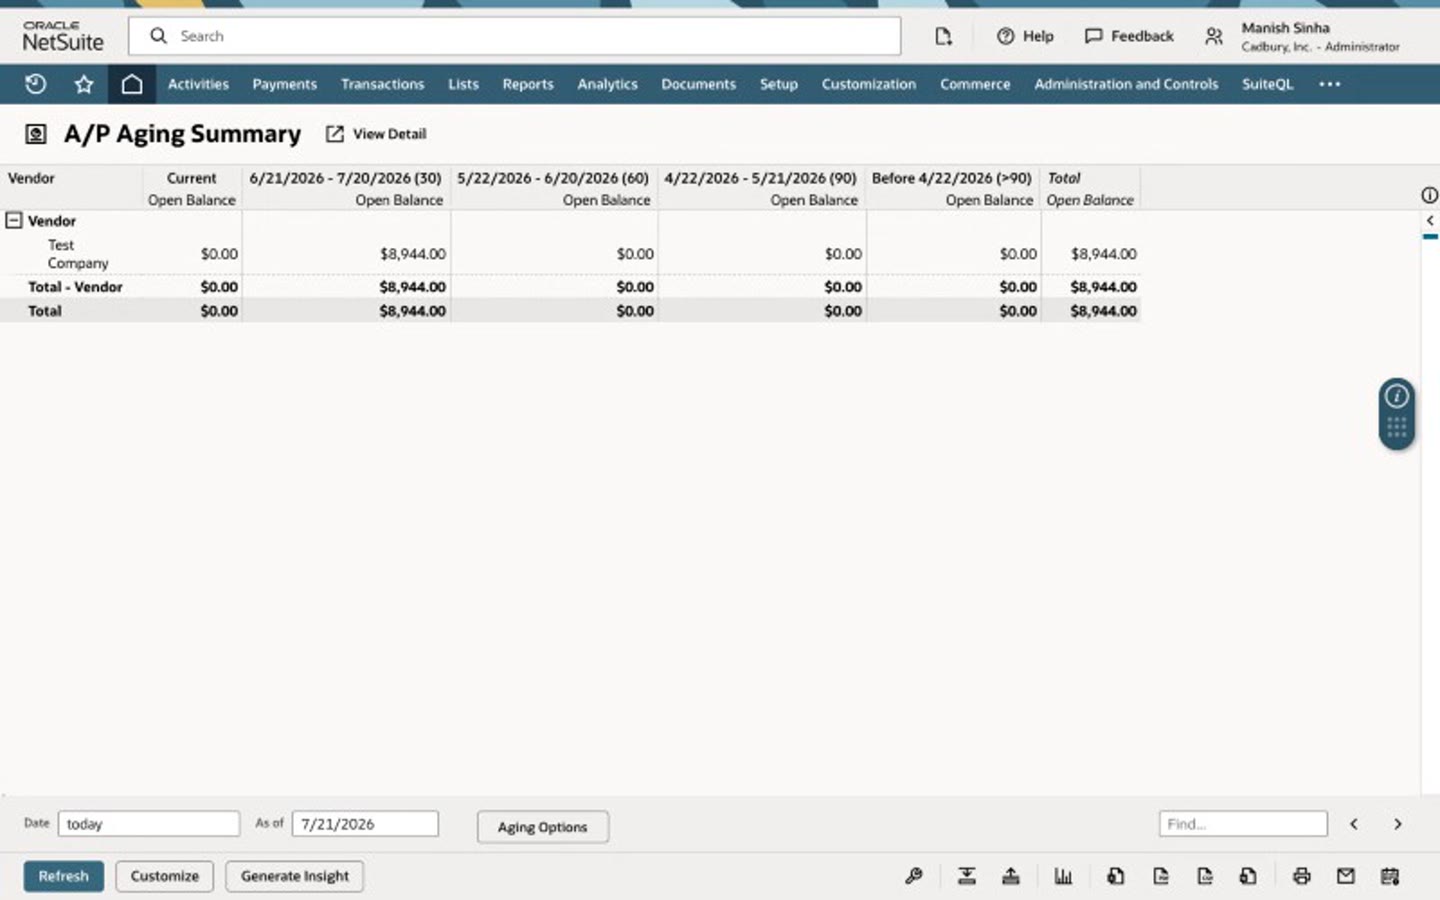Open the Activities menu
Viewport: 1440px width, 900px height.
pos(198,84)
